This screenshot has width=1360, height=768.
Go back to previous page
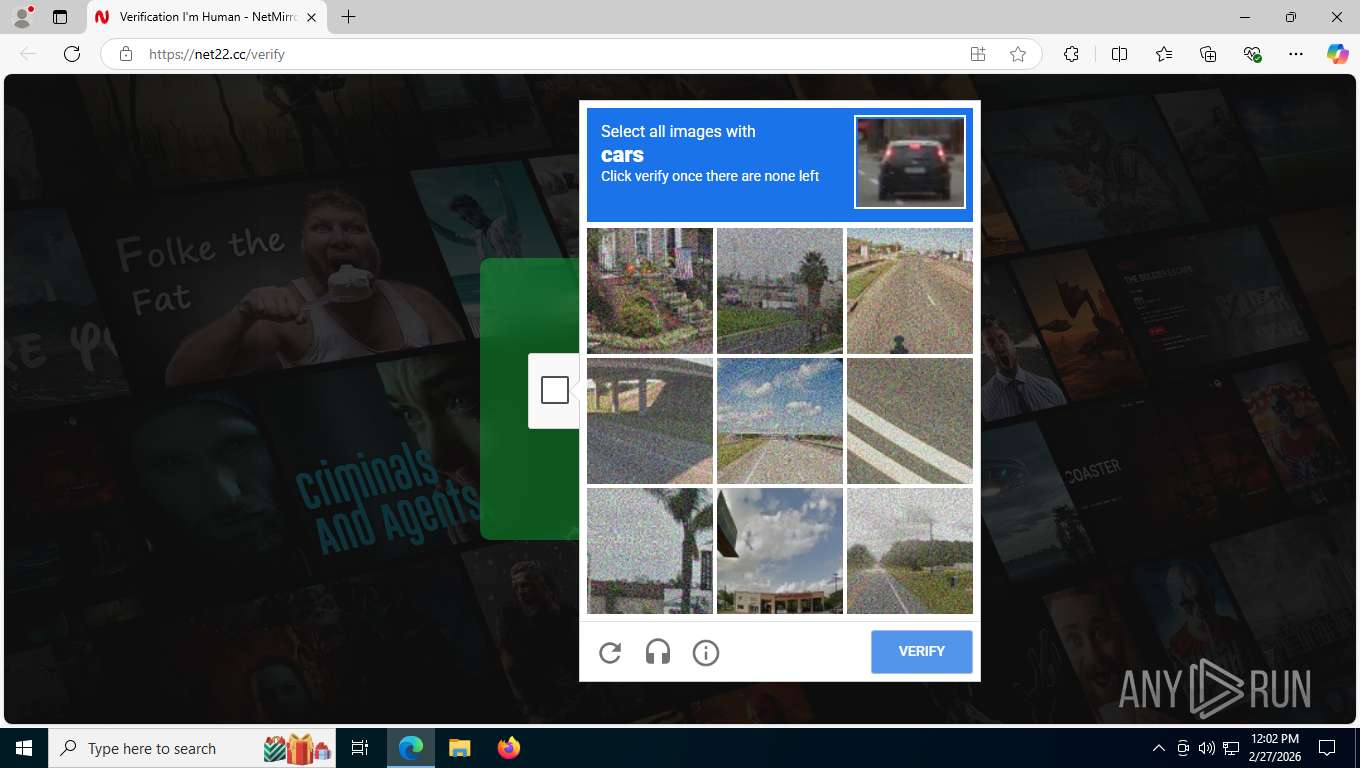click(28, 54)
